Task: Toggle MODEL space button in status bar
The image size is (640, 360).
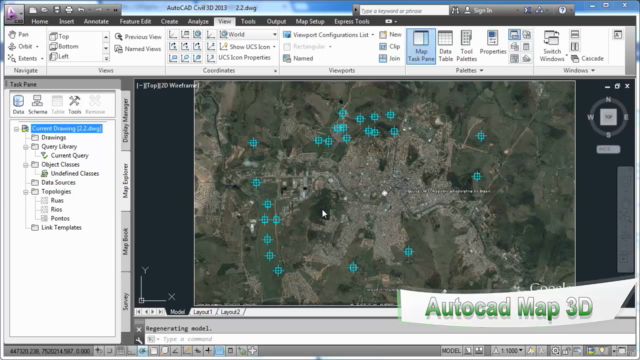Action: pos(451,351)
